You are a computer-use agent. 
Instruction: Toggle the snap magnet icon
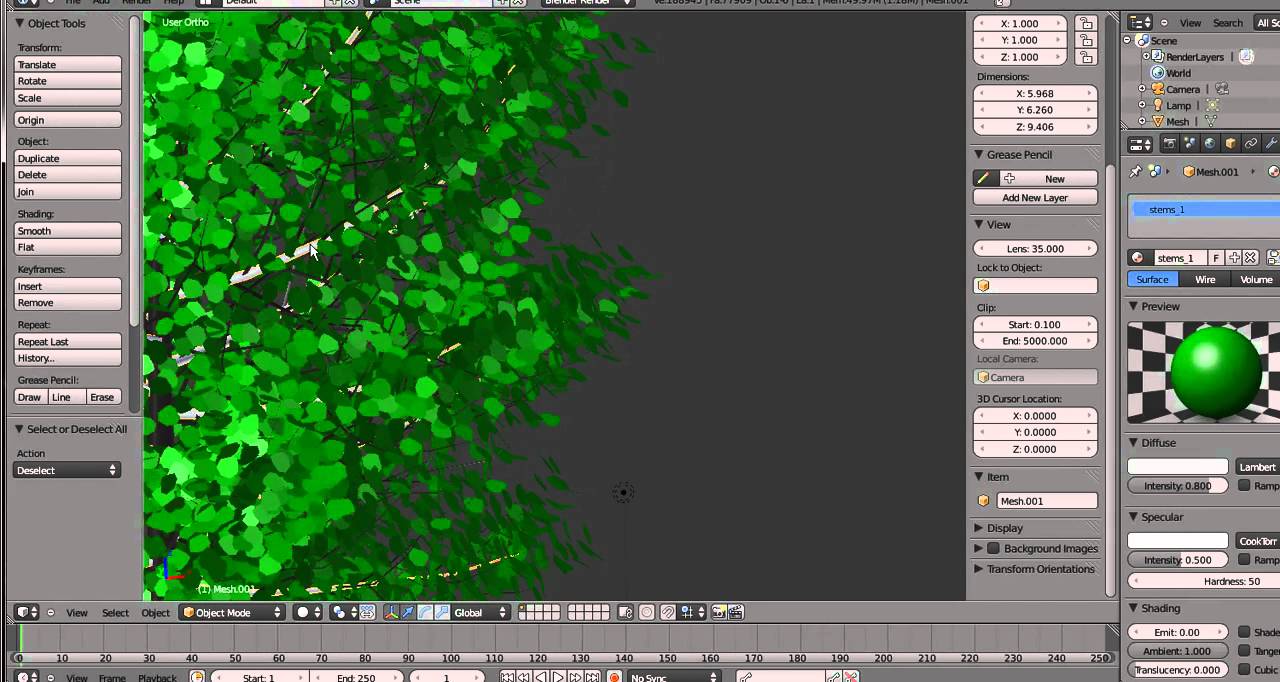[668, 612]
